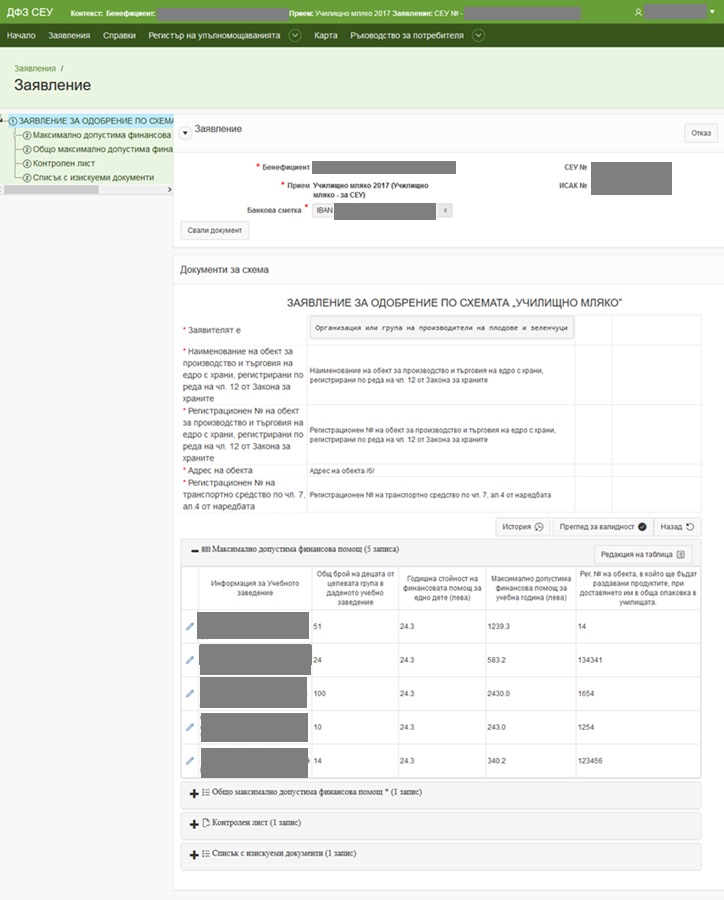Open the Заявителят е type selector
The image size is (724, 900).
click(441, 328)
